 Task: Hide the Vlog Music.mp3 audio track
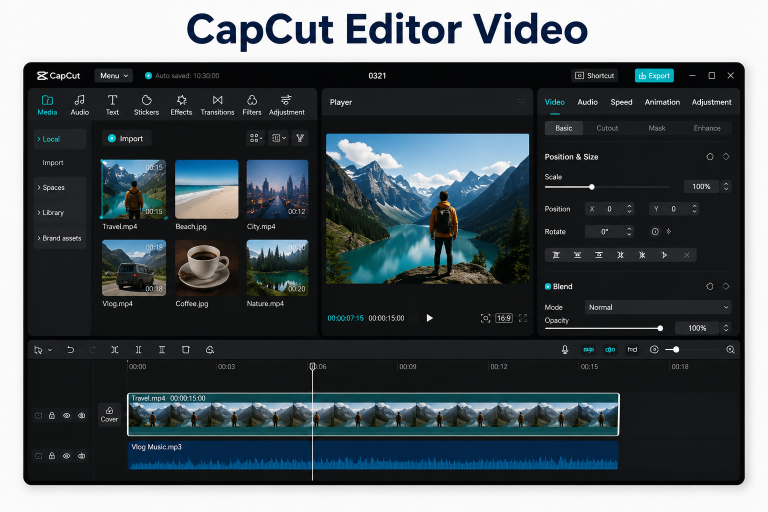tap(66, 456)
